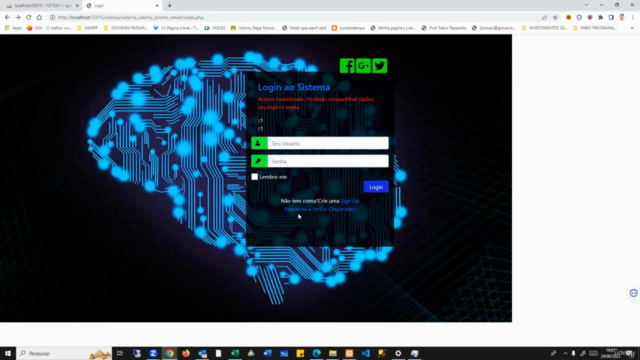Click the blue Login button
Image resolution: width=640 pixels, height=360 pixels.
pyautogui.click(x=376, y=187)
